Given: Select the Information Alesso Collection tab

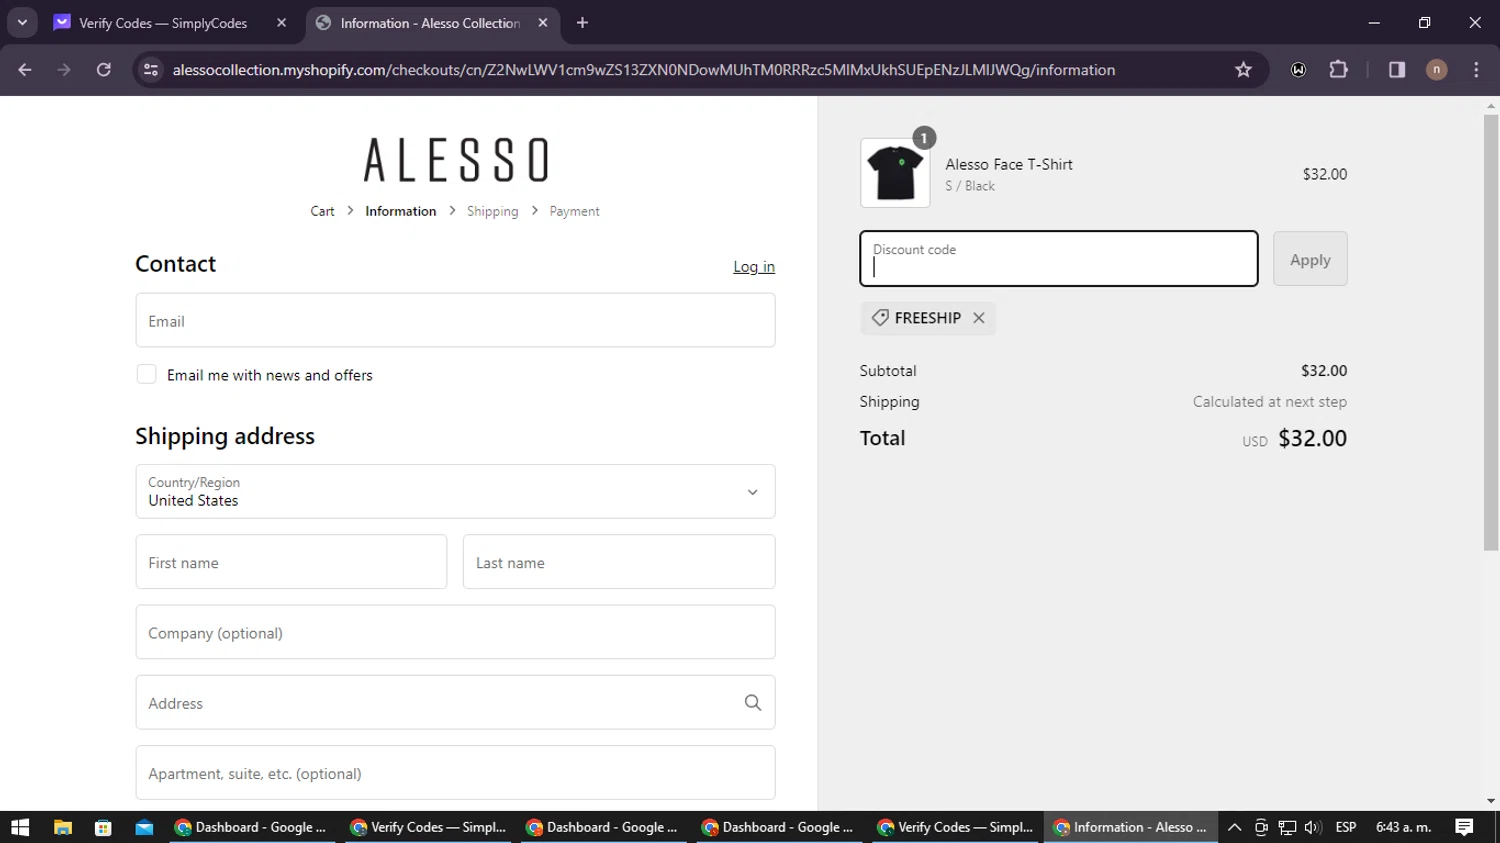Looking at the screenshot, I should (x=430, y=23).
